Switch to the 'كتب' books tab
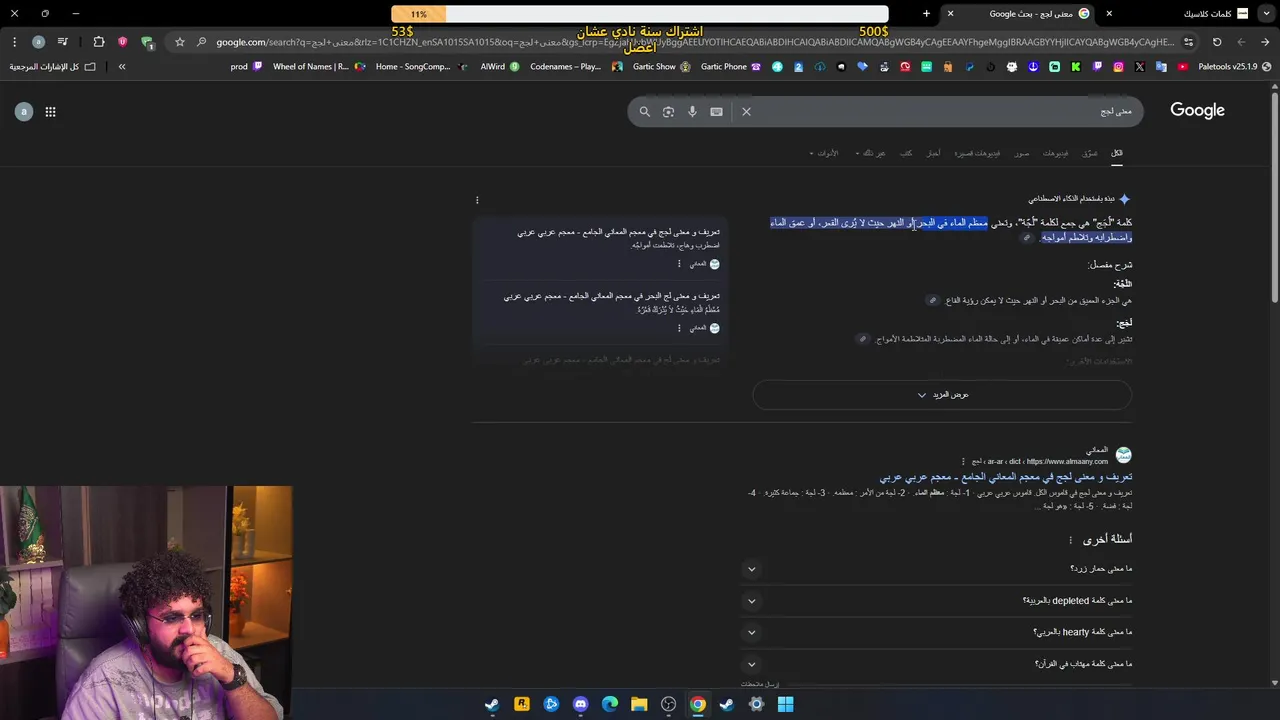The width and height of the screenshot is (1280, 720). 906,153
